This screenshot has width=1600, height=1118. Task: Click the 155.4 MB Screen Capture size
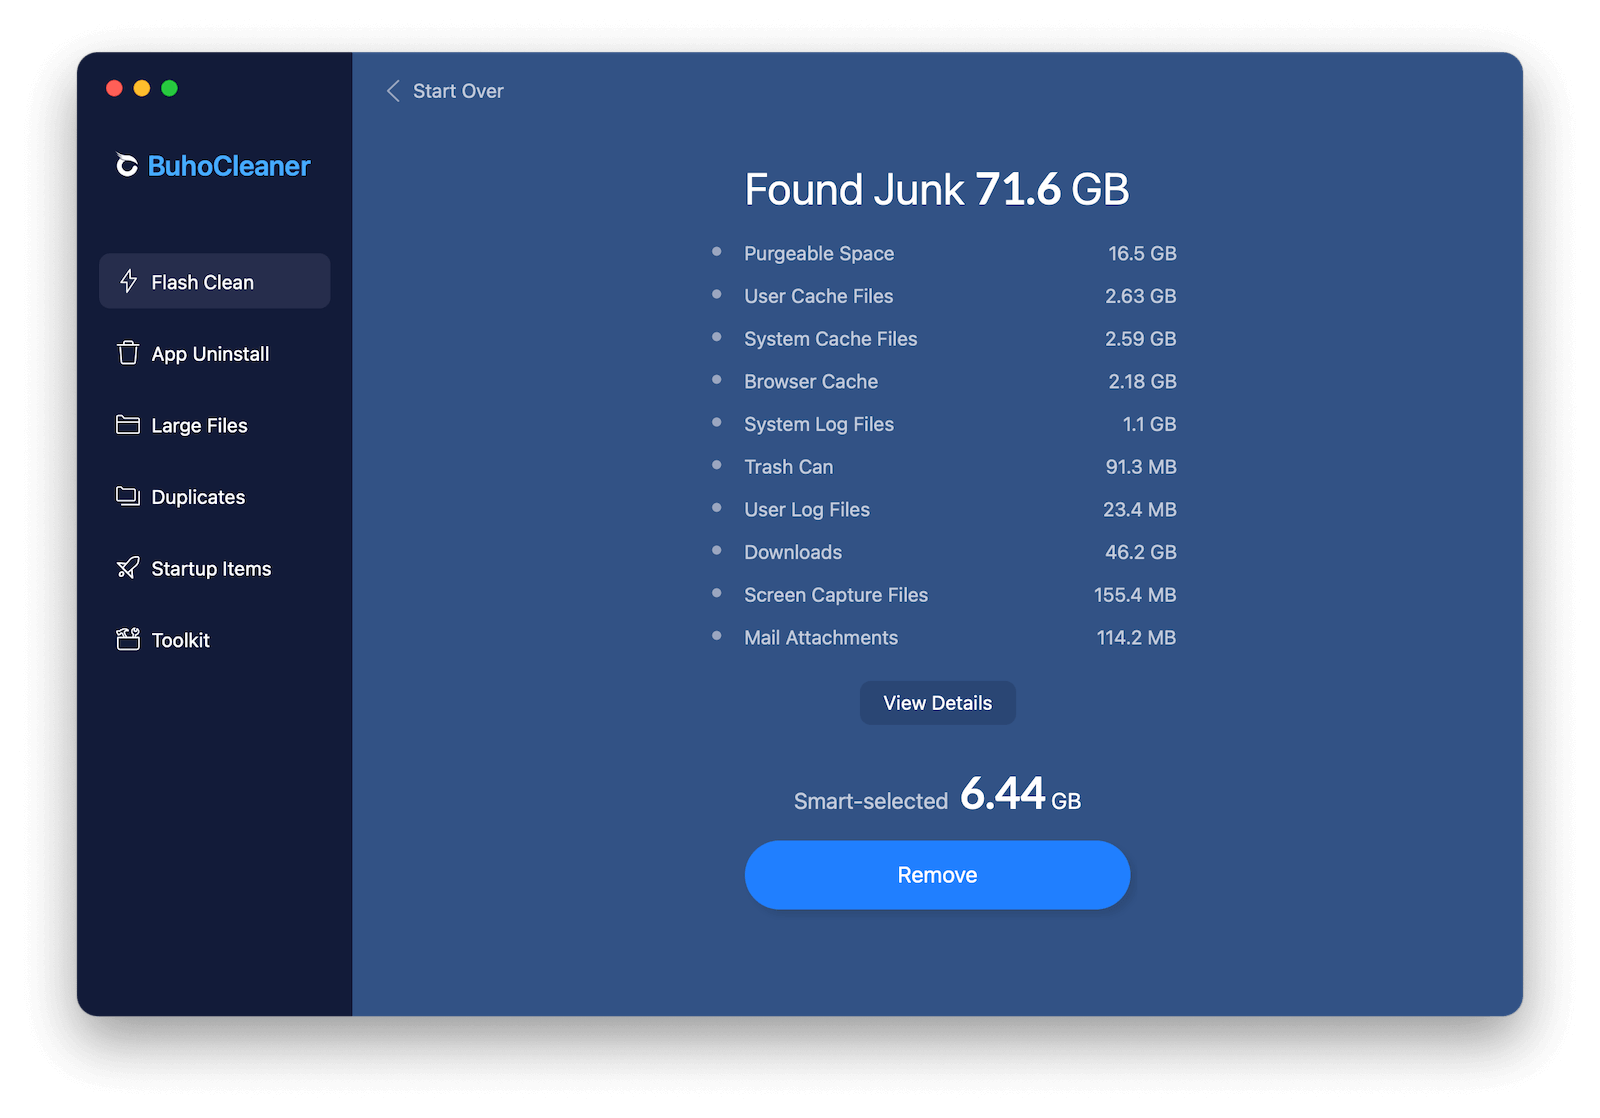click(1135, 595)
